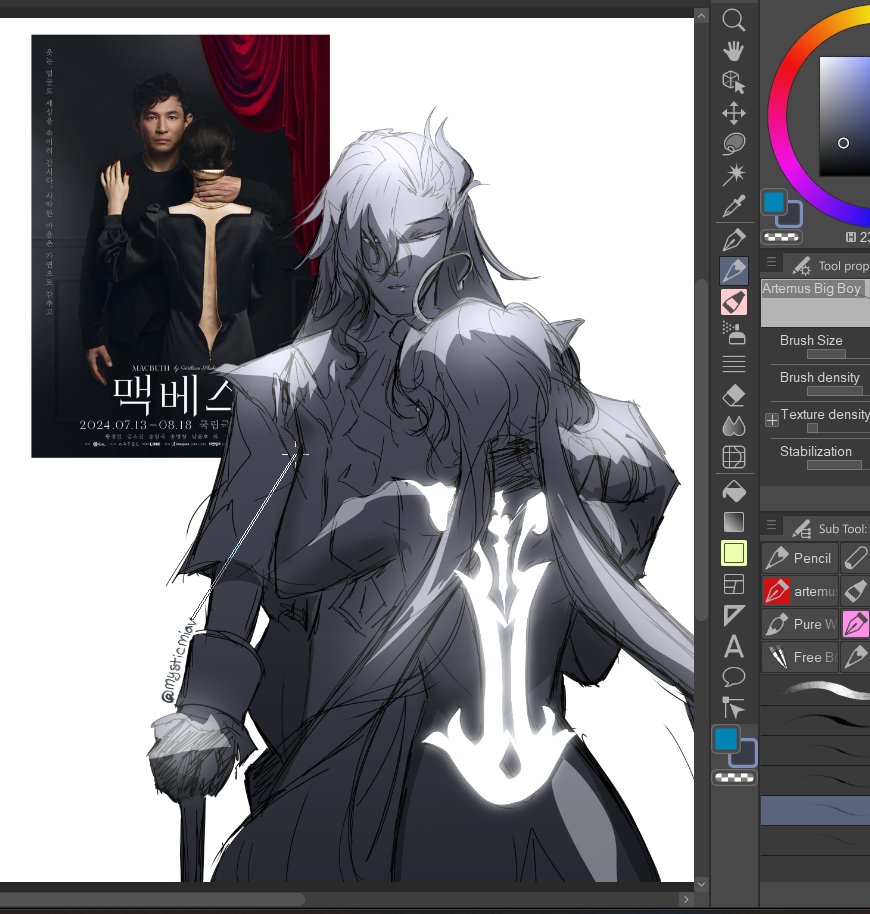This screenshot has width=870, height=914.
Task: Select the Auto select magic wand
Action: pyautogui.click(x=734, y=174)
